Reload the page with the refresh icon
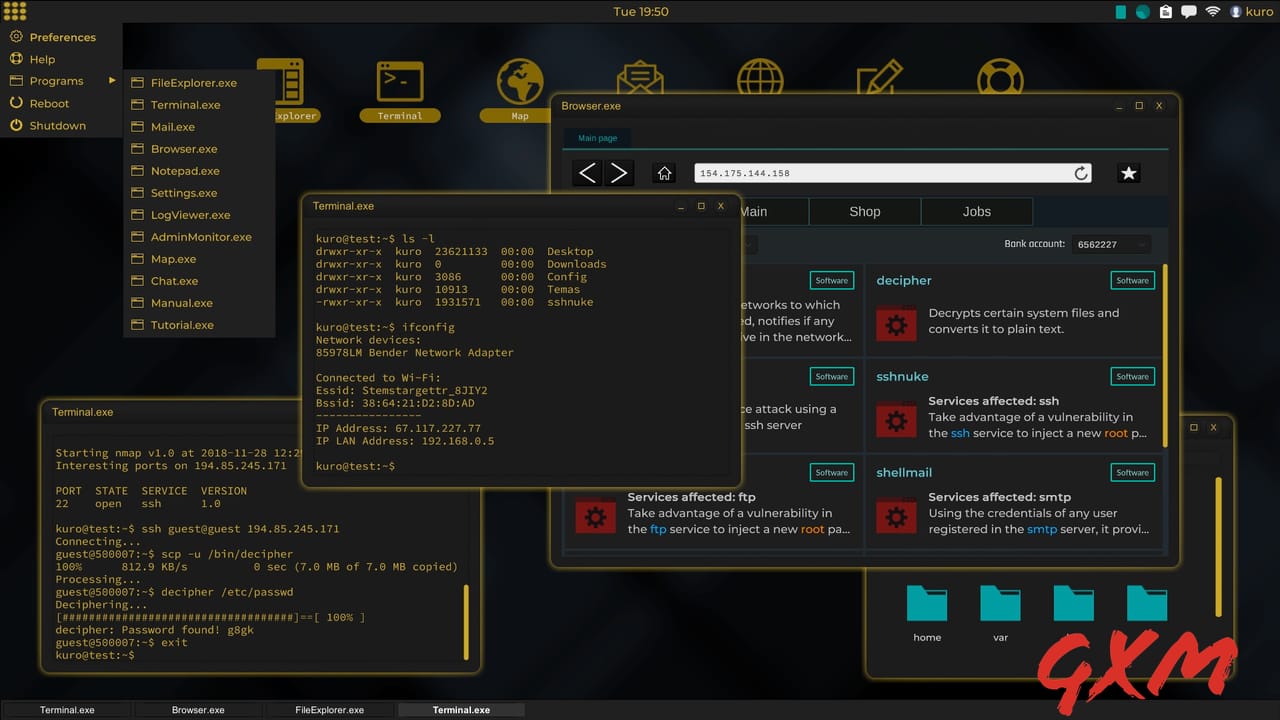 1081,172
